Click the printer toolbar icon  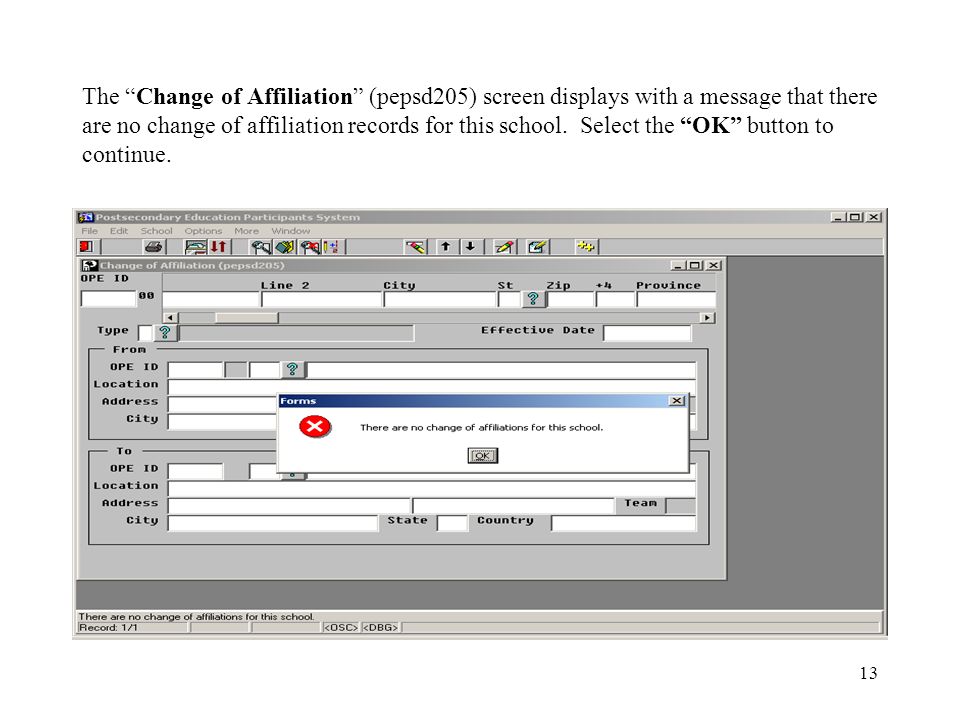click(x=153, y=247)
